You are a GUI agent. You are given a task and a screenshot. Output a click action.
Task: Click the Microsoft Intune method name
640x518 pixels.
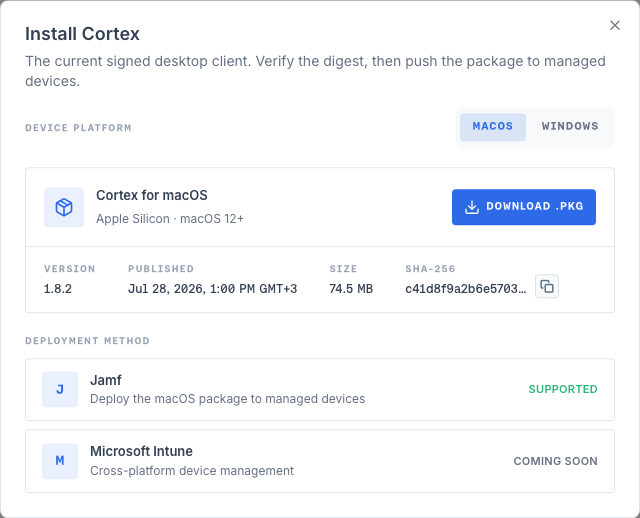[x=141, y=451]
